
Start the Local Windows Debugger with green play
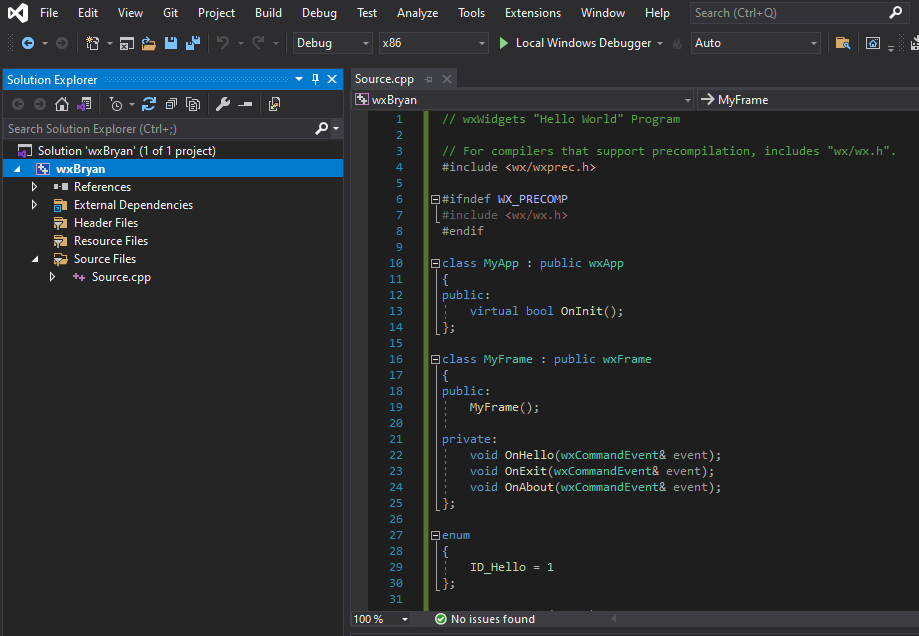click(x=503, y=43)
